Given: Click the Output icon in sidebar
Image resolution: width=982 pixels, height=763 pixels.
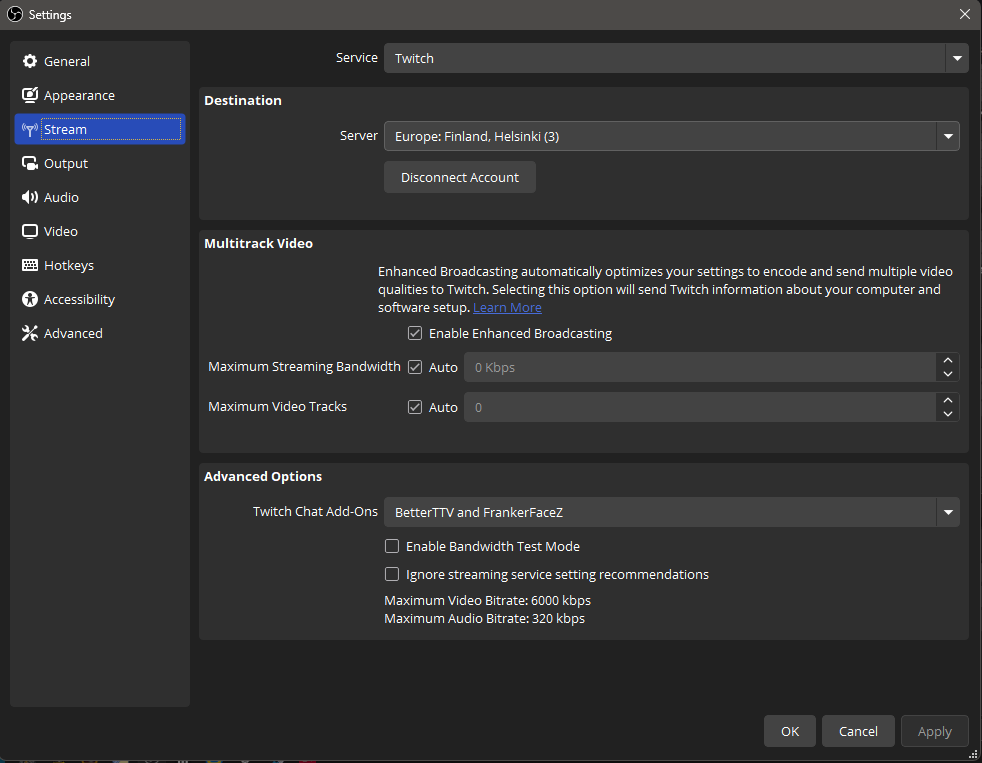Looking at the screenshot, I should (x=29, y=164).
